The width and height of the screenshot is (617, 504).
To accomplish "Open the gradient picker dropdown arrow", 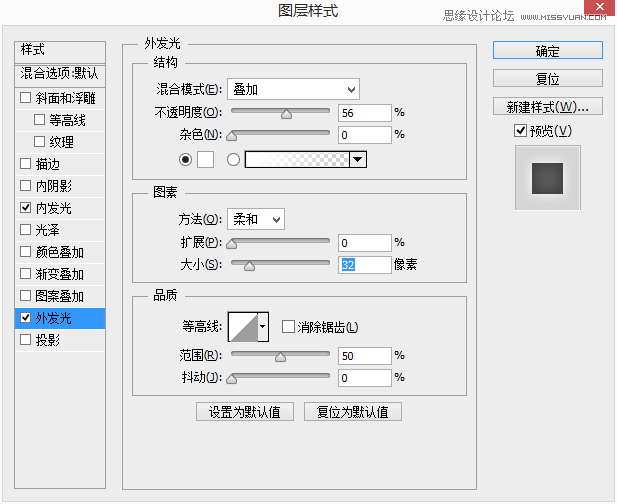I will pos(358,159).
